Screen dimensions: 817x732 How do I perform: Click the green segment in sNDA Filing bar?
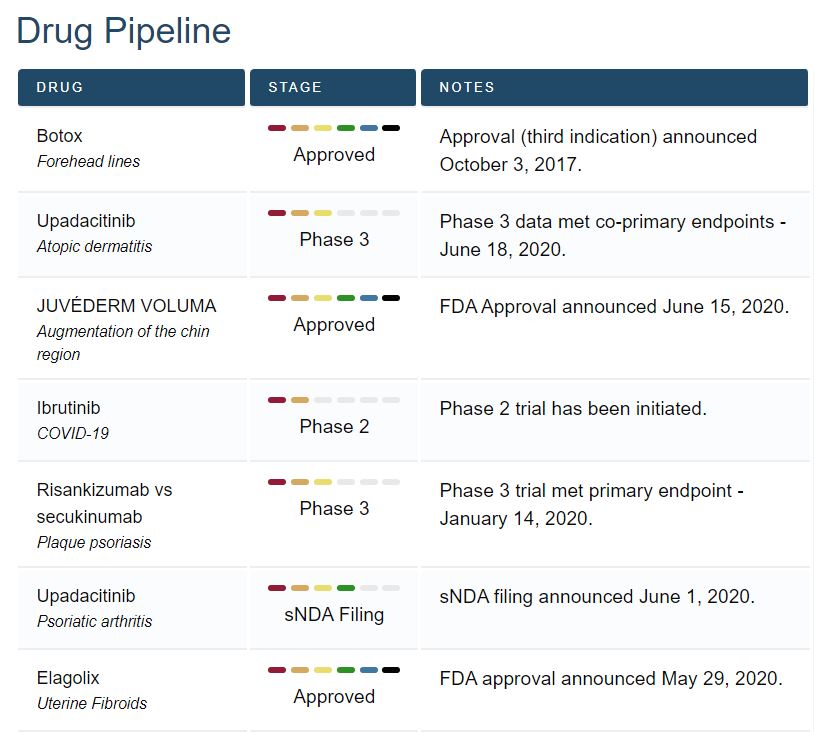(x=346, y=588)
